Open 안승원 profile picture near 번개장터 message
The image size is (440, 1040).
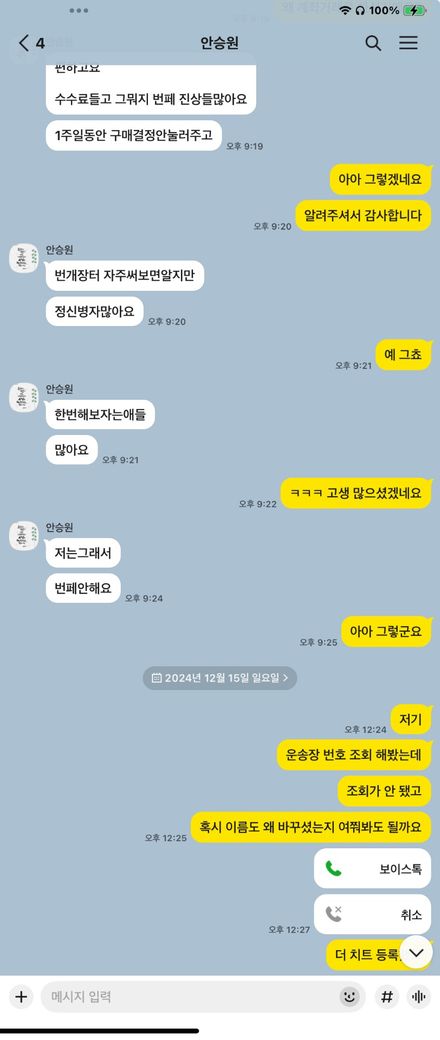[23, 258]
